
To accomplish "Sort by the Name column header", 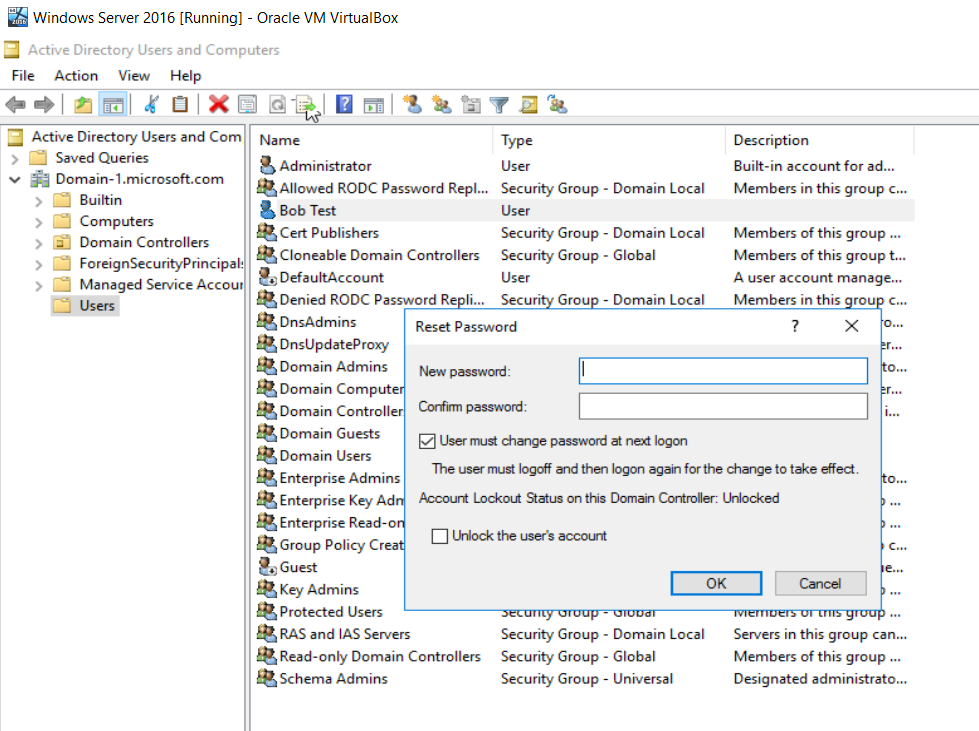I will click(373, 140).
